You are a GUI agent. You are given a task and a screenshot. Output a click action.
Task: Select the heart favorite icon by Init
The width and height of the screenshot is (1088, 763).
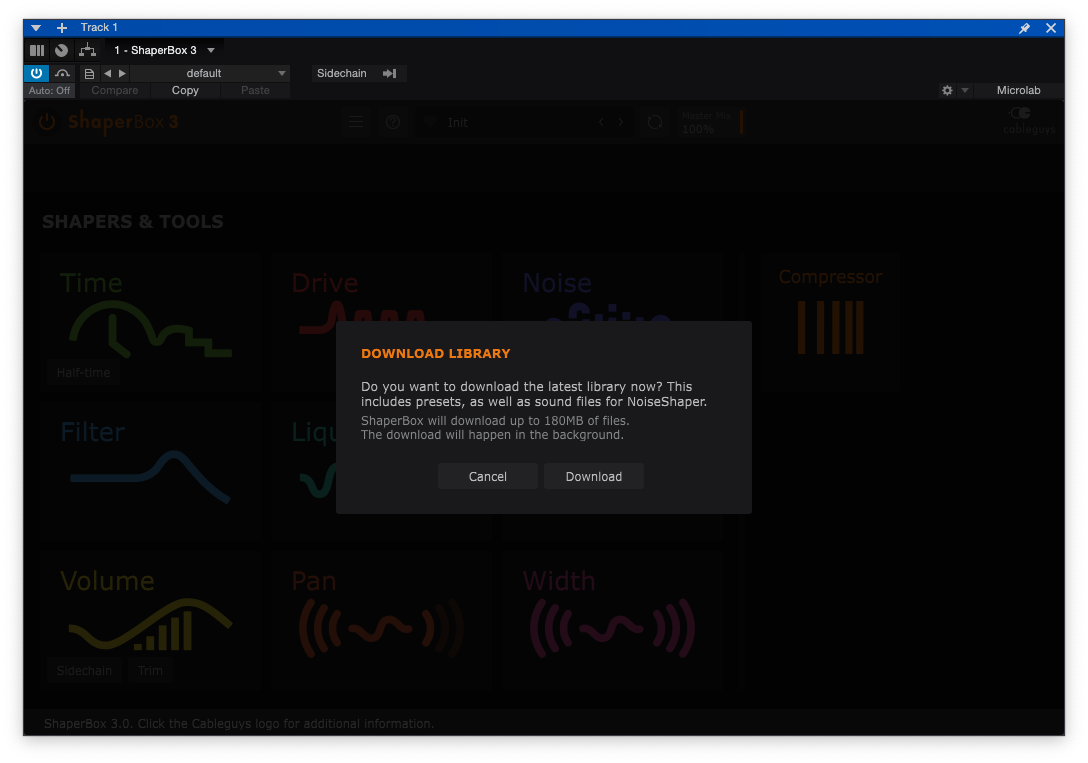(430, 123)
